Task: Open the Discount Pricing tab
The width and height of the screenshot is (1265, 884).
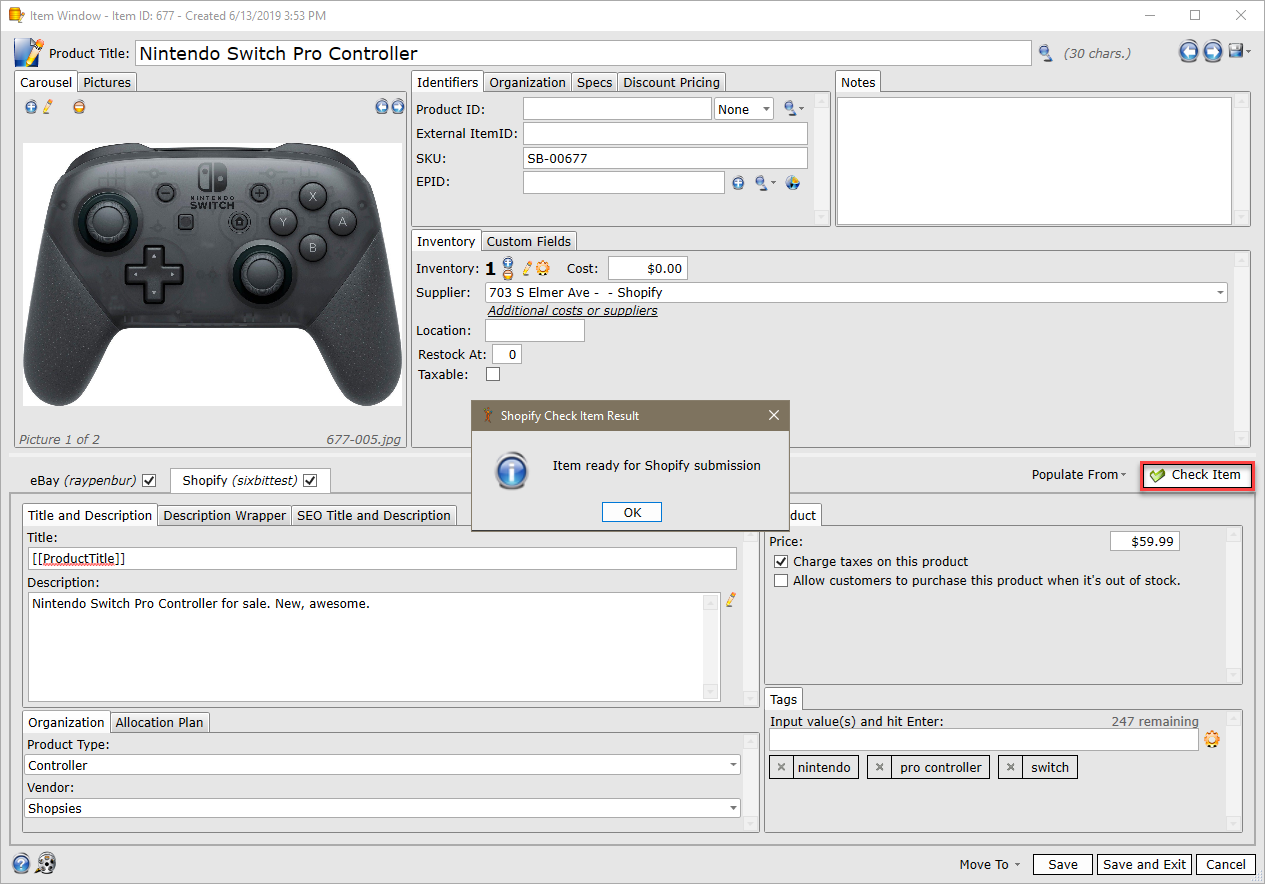Action: click(671, 82)
